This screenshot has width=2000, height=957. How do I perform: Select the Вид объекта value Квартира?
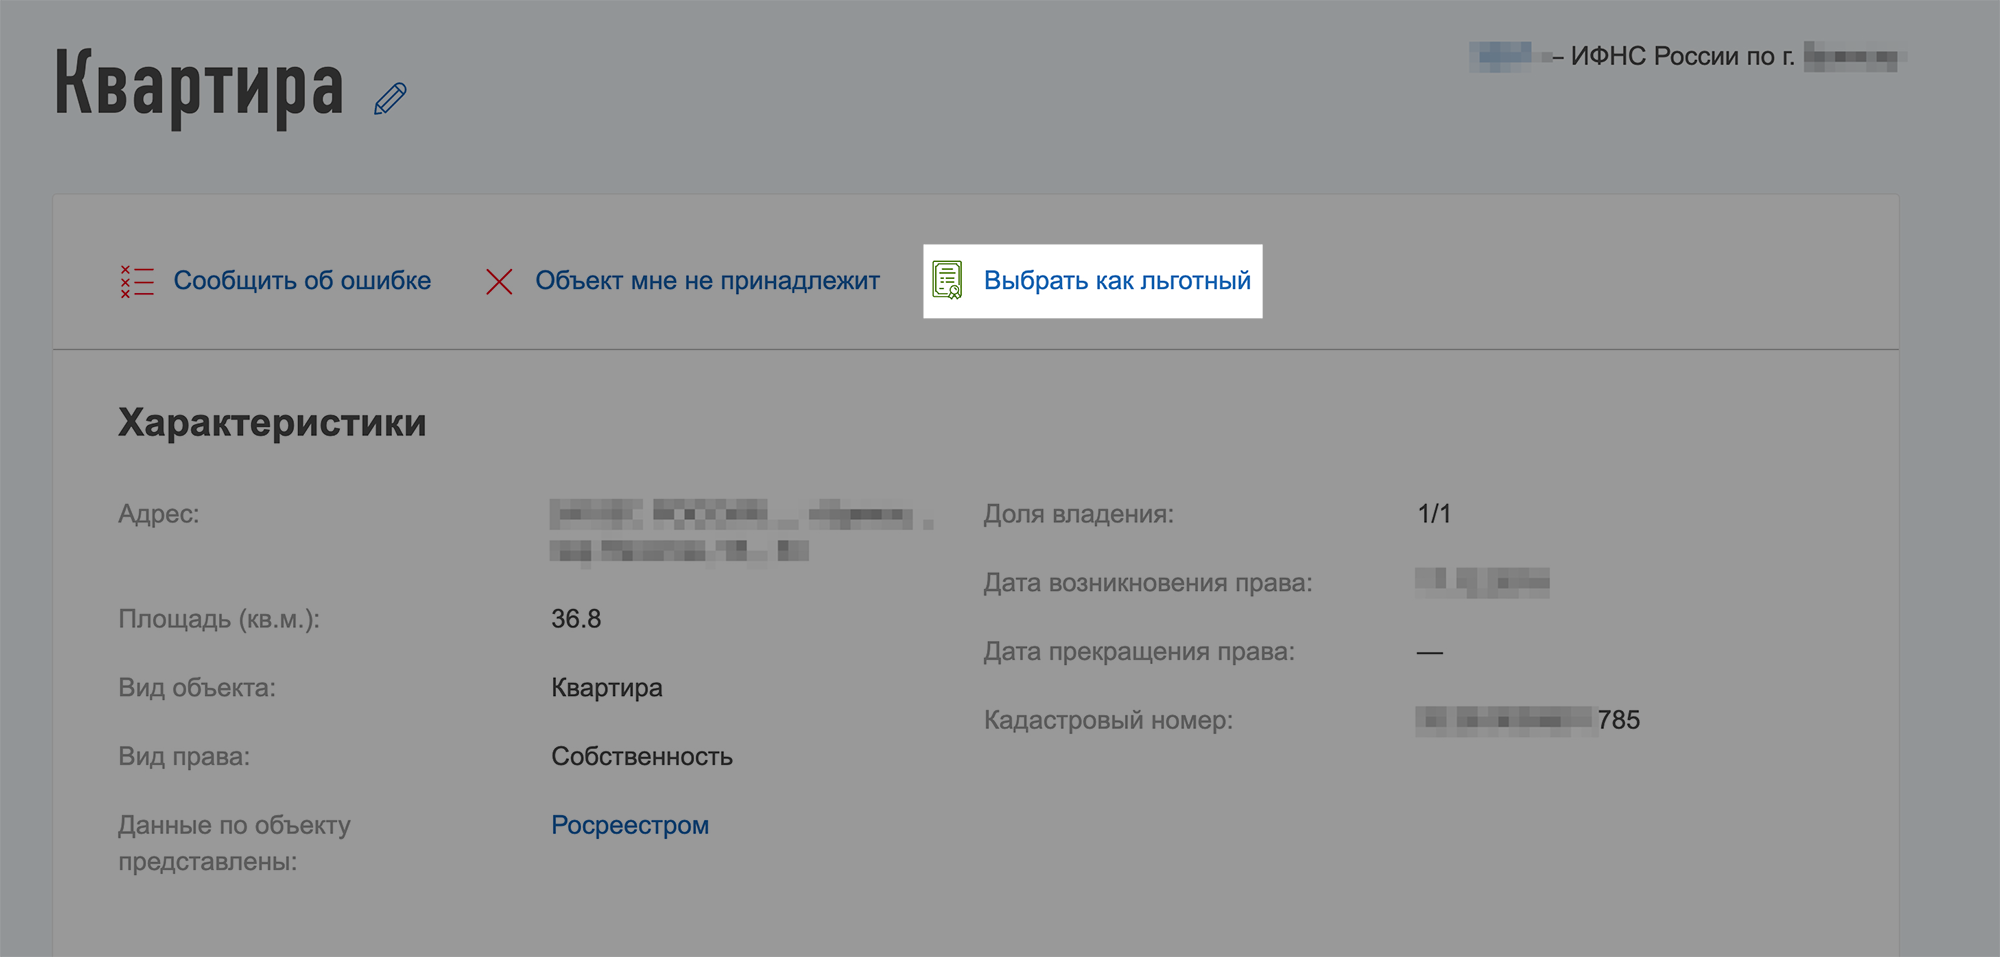point(607,688)
